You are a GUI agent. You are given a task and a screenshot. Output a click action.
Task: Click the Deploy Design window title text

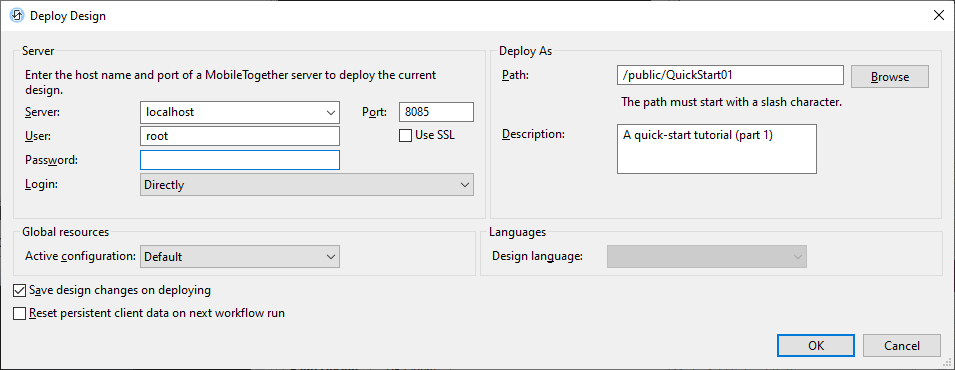68,16
